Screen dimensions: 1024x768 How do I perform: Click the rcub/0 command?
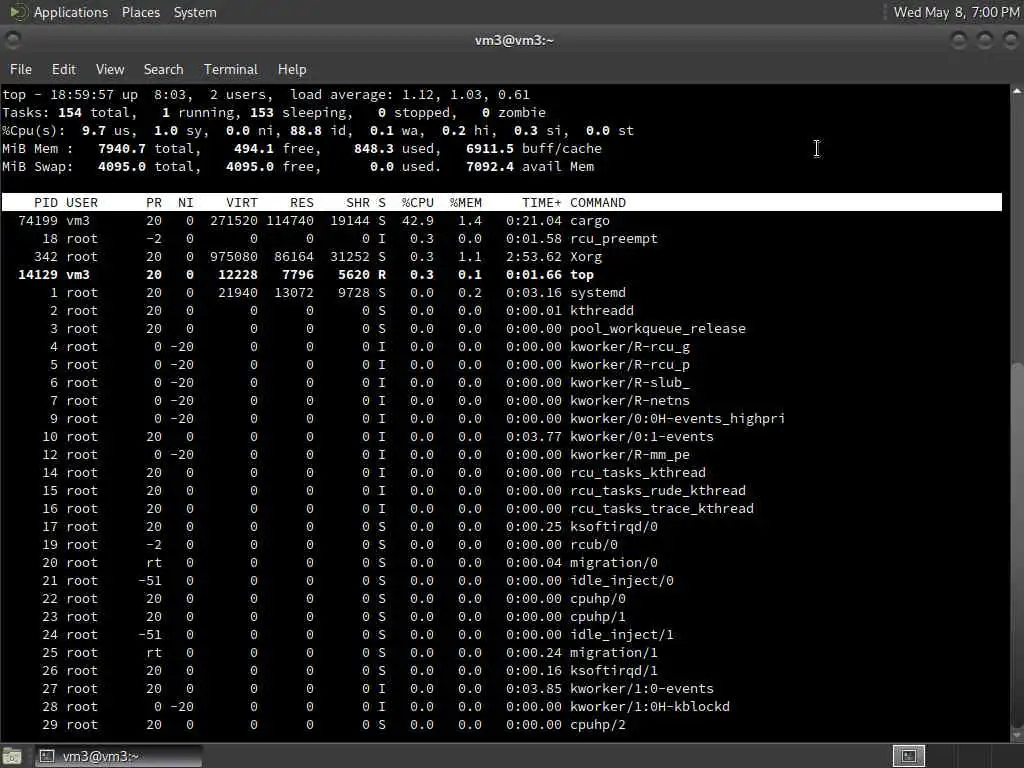click(x=594, y=545)
